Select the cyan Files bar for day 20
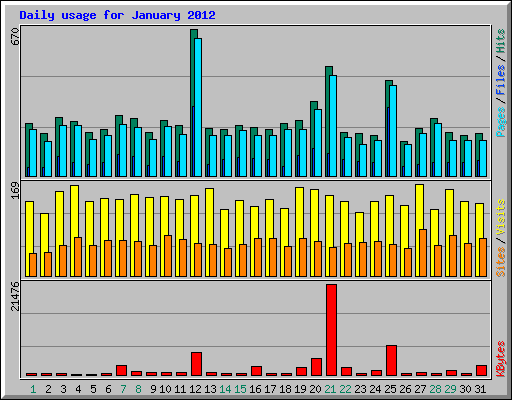The width and height of the screenshot is (512, 400). point(318,143)
